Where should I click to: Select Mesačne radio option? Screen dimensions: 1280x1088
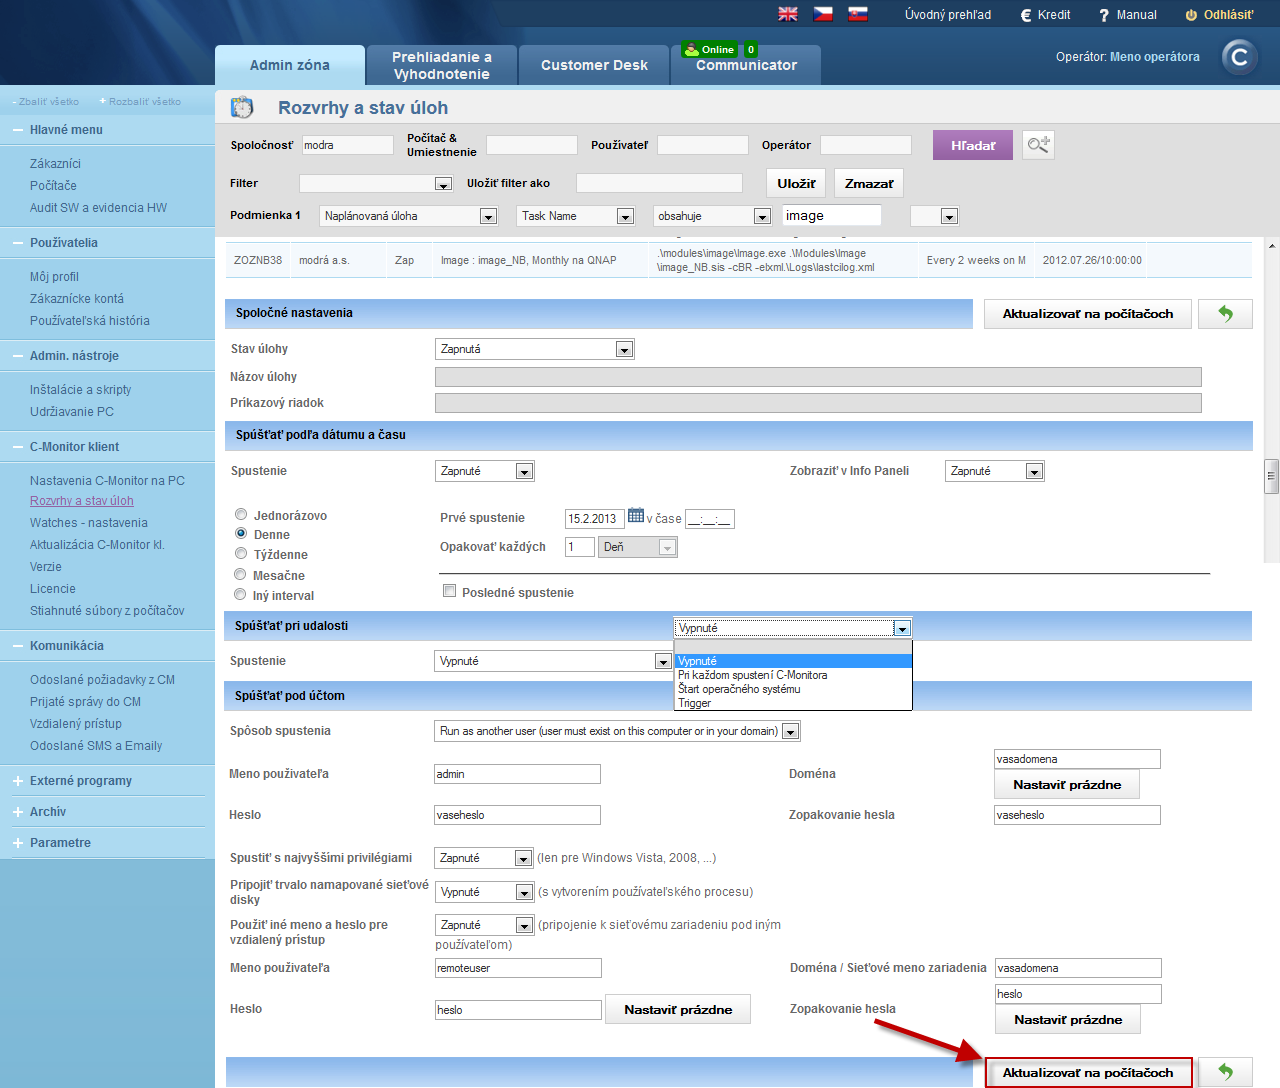tap(240, 574)
